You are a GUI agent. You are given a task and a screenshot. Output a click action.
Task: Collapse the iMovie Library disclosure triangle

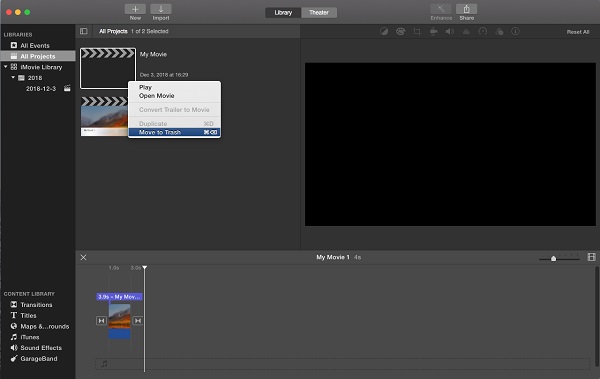click(6, 67)
